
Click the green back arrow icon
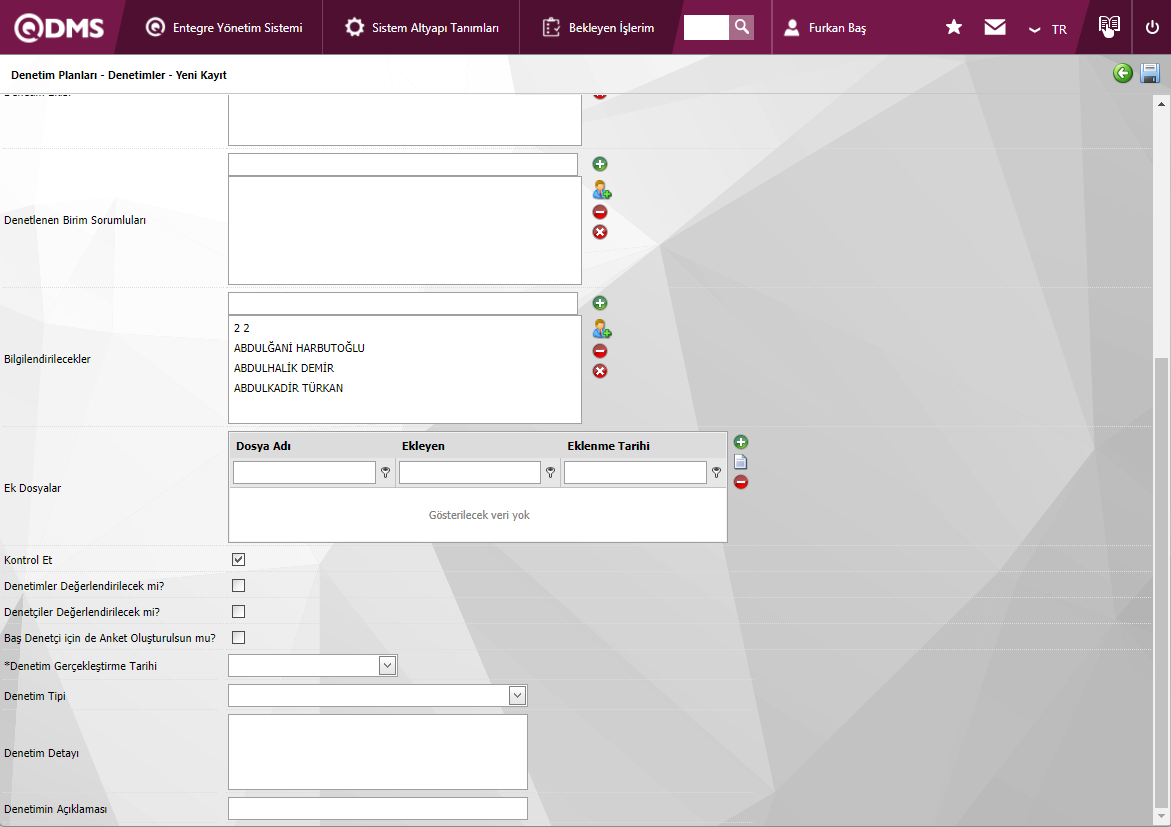[1123, 73]
